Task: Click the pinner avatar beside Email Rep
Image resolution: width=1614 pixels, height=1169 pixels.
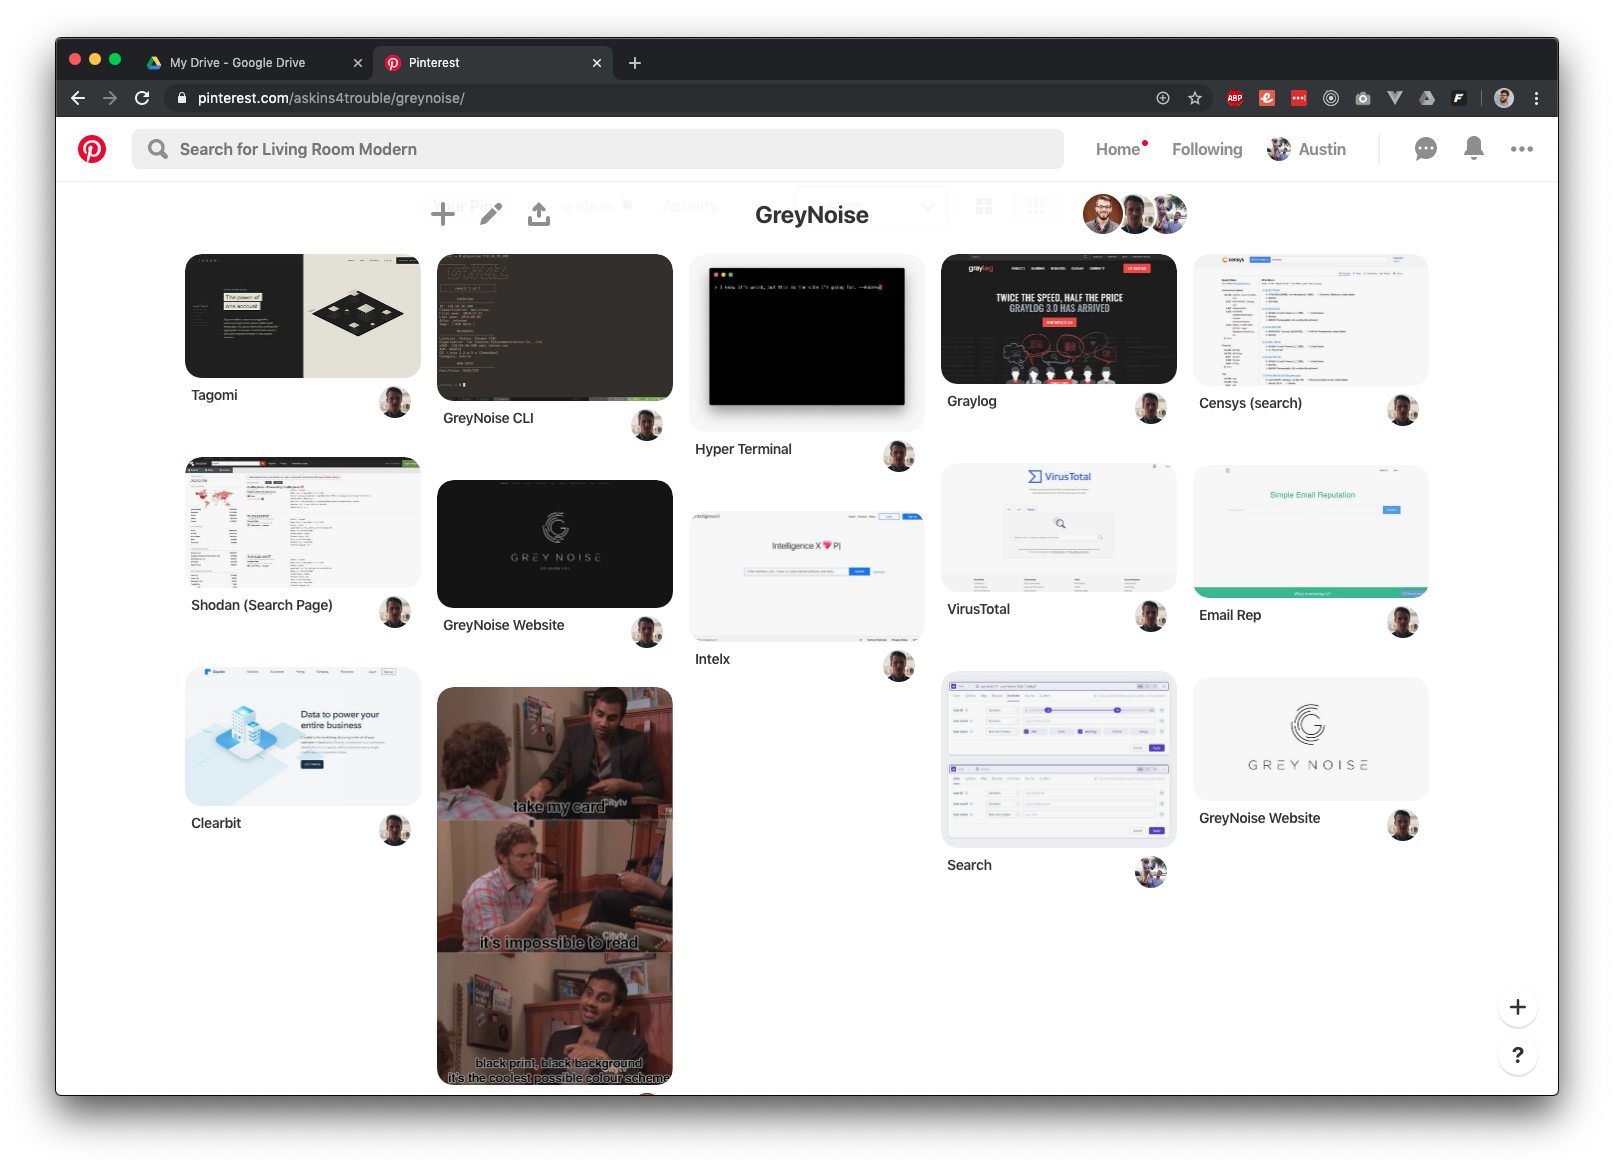Action: click(x=1403, y=622)
